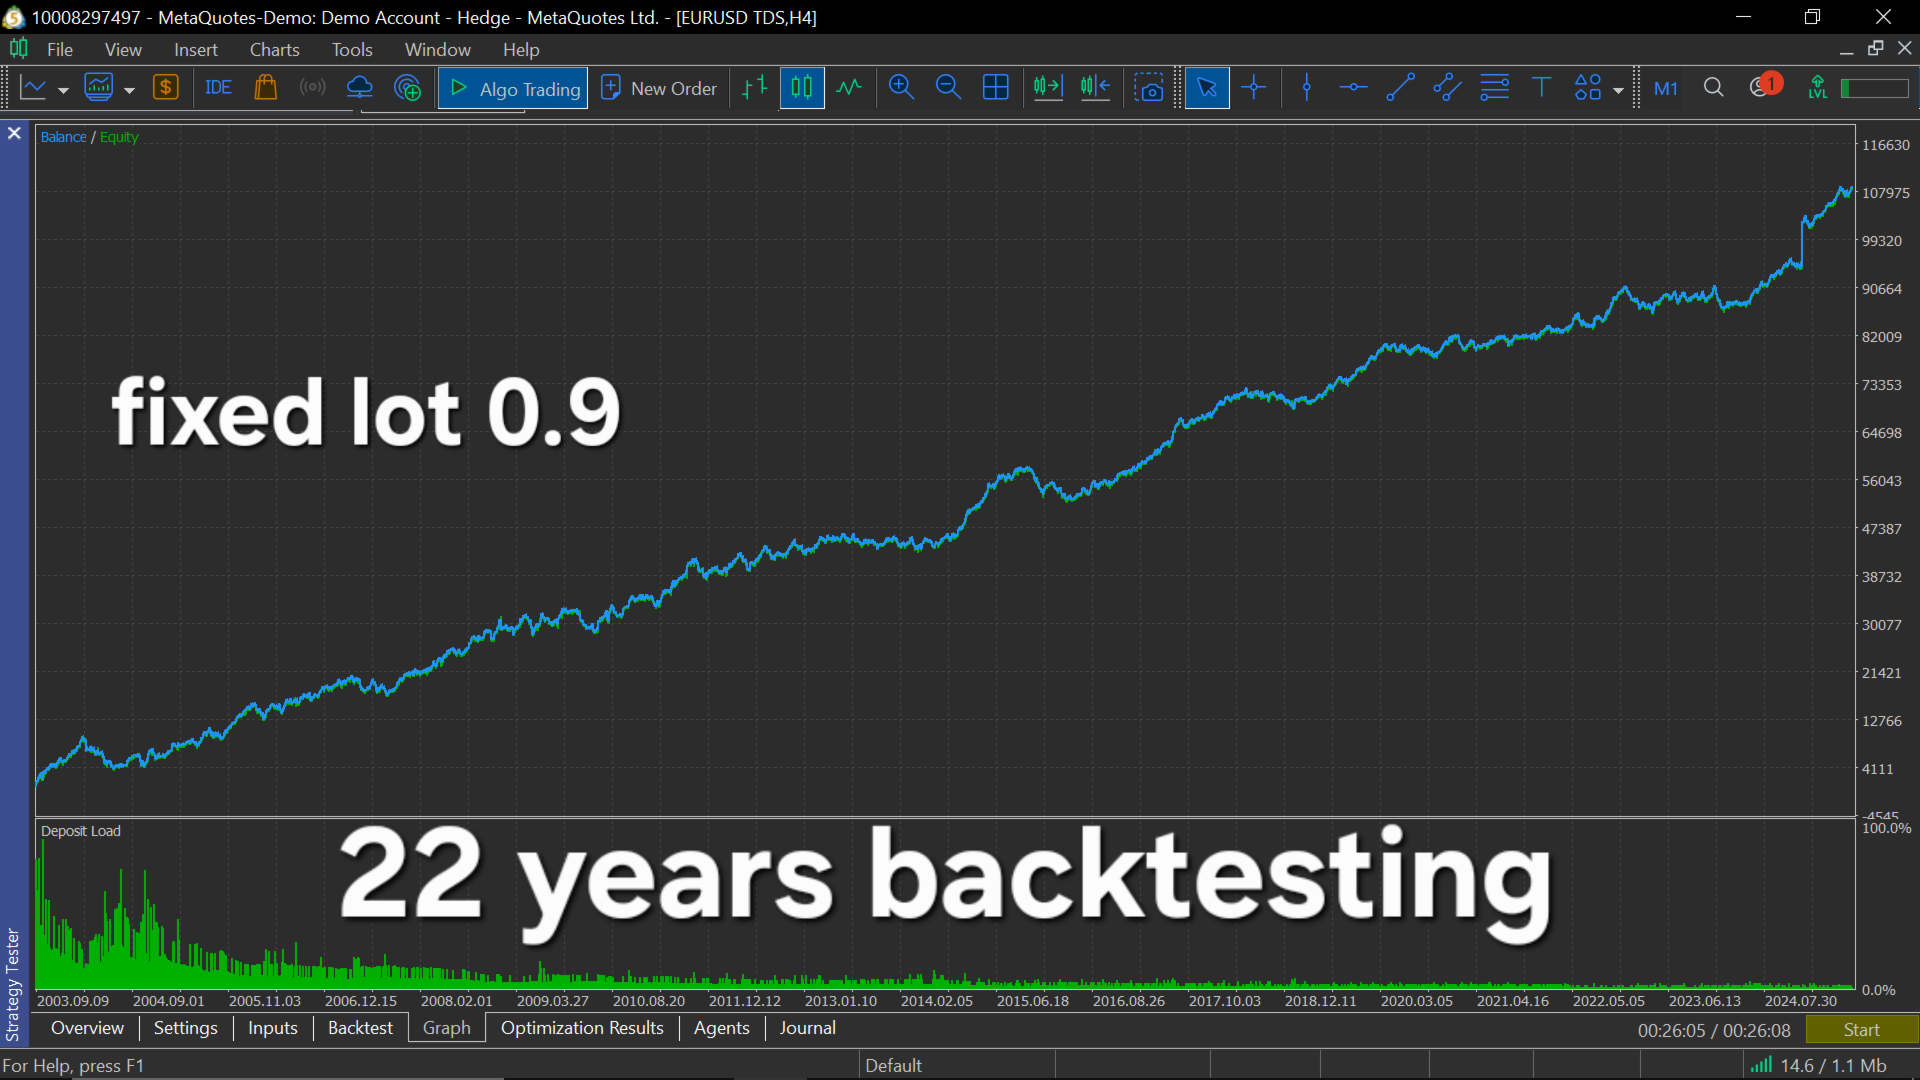
Task: Expand the new chart dropdown arrow
Action: [x=63, y=90]
